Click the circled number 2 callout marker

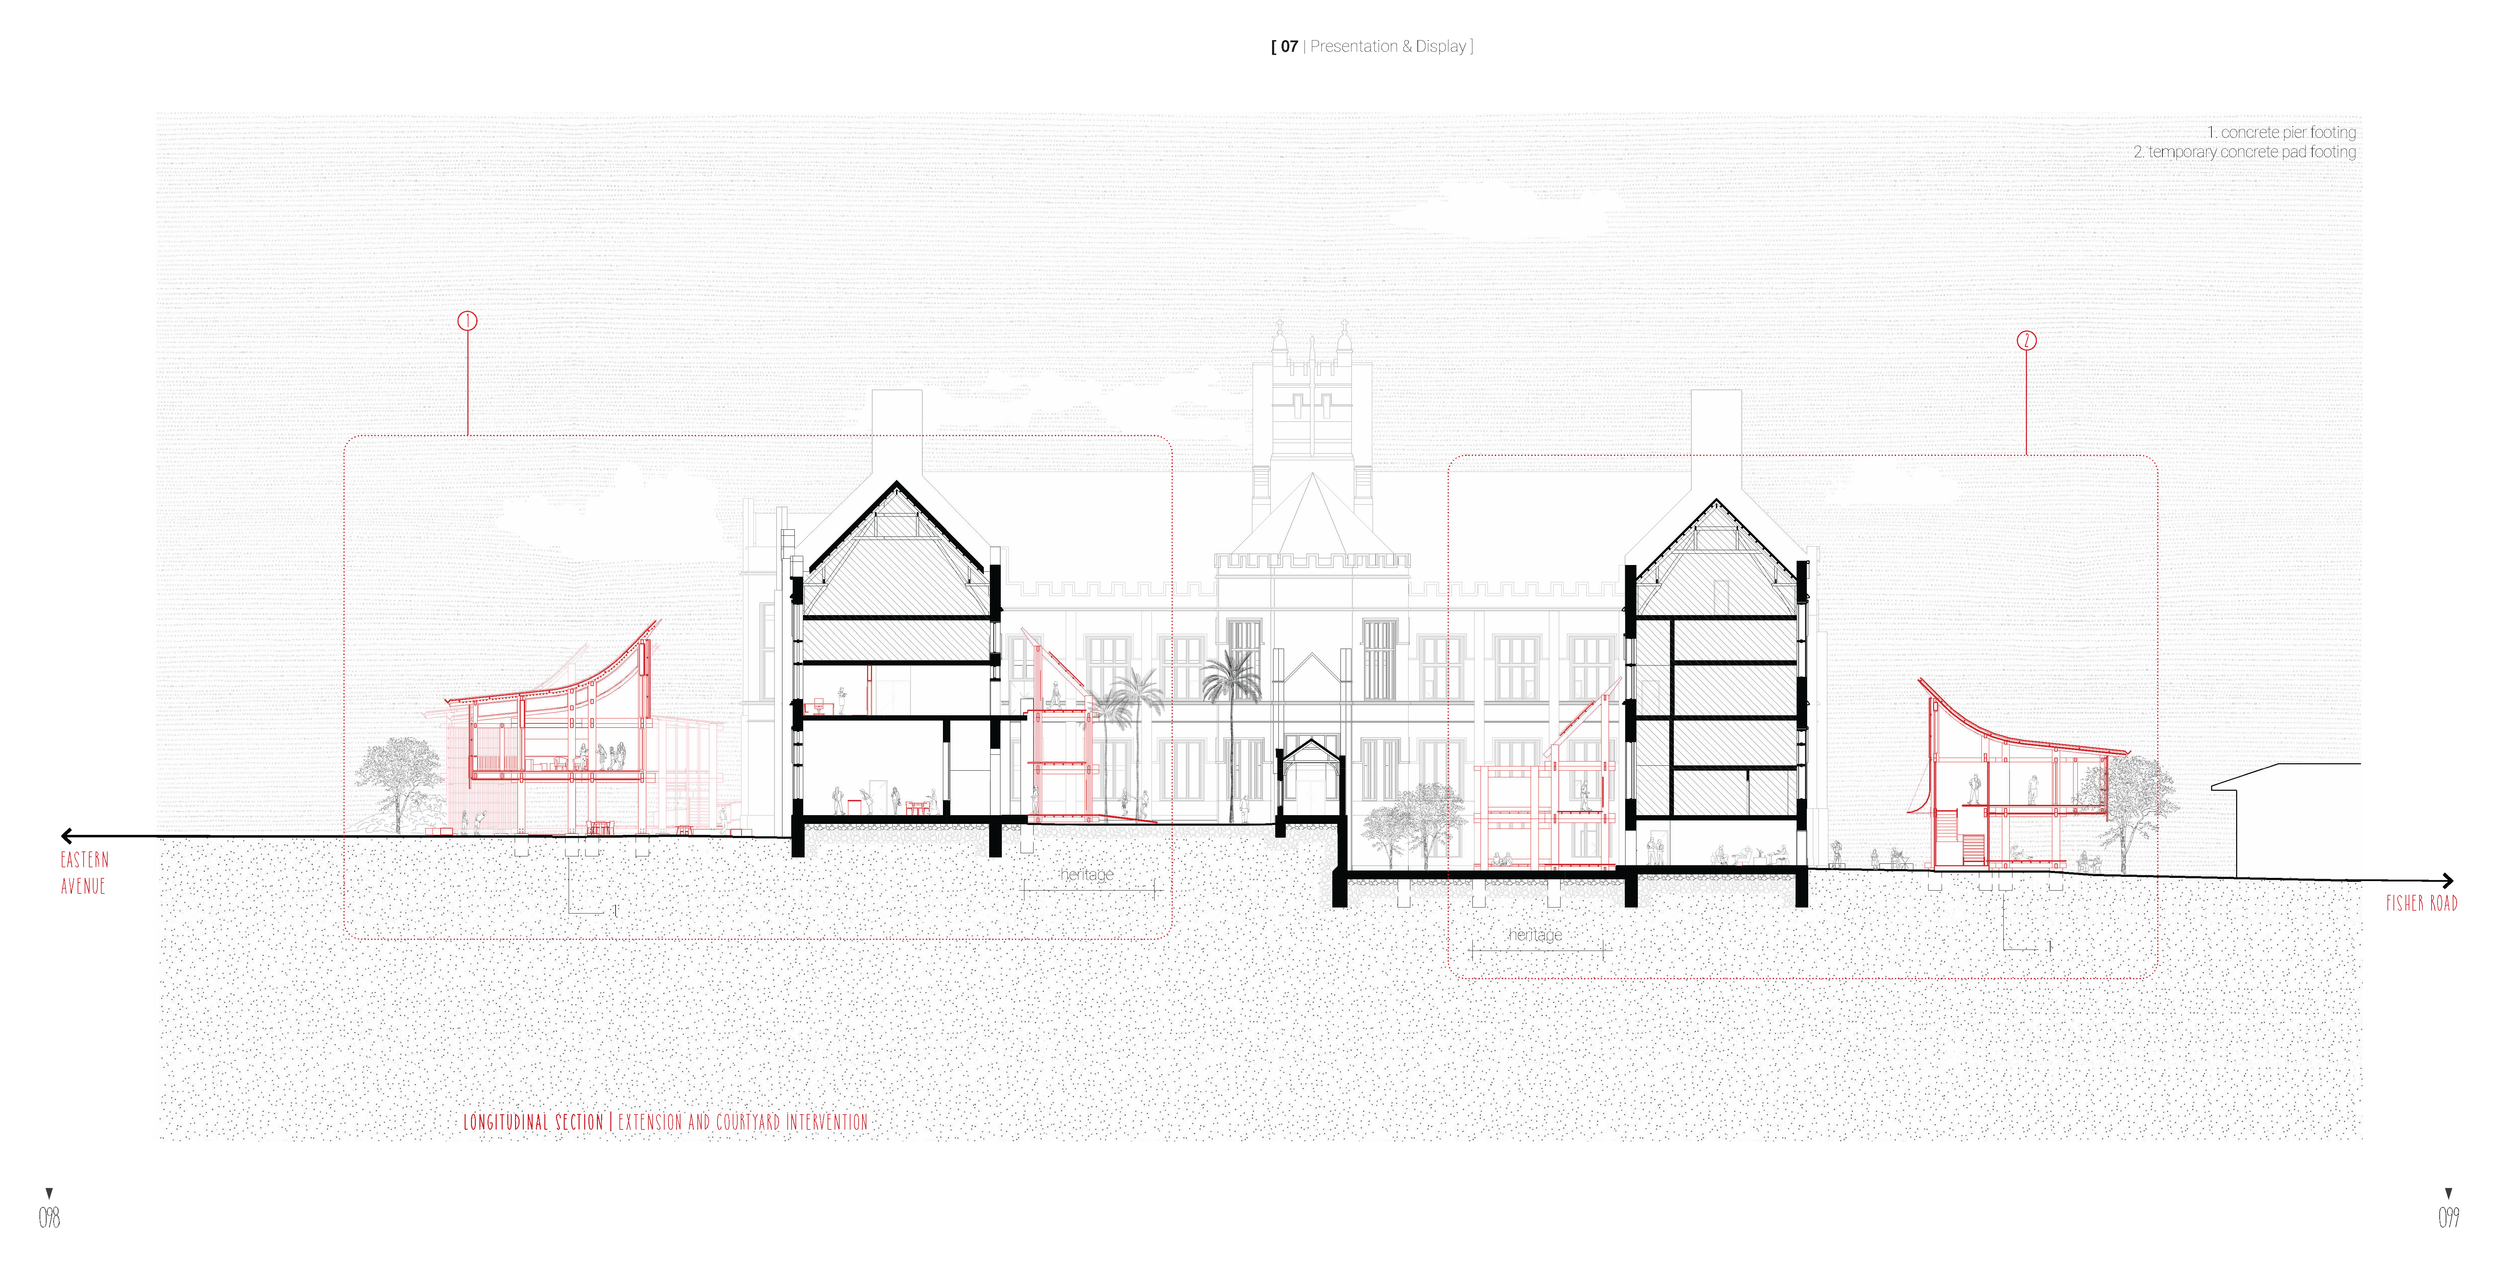click(x=2026, y=341)
